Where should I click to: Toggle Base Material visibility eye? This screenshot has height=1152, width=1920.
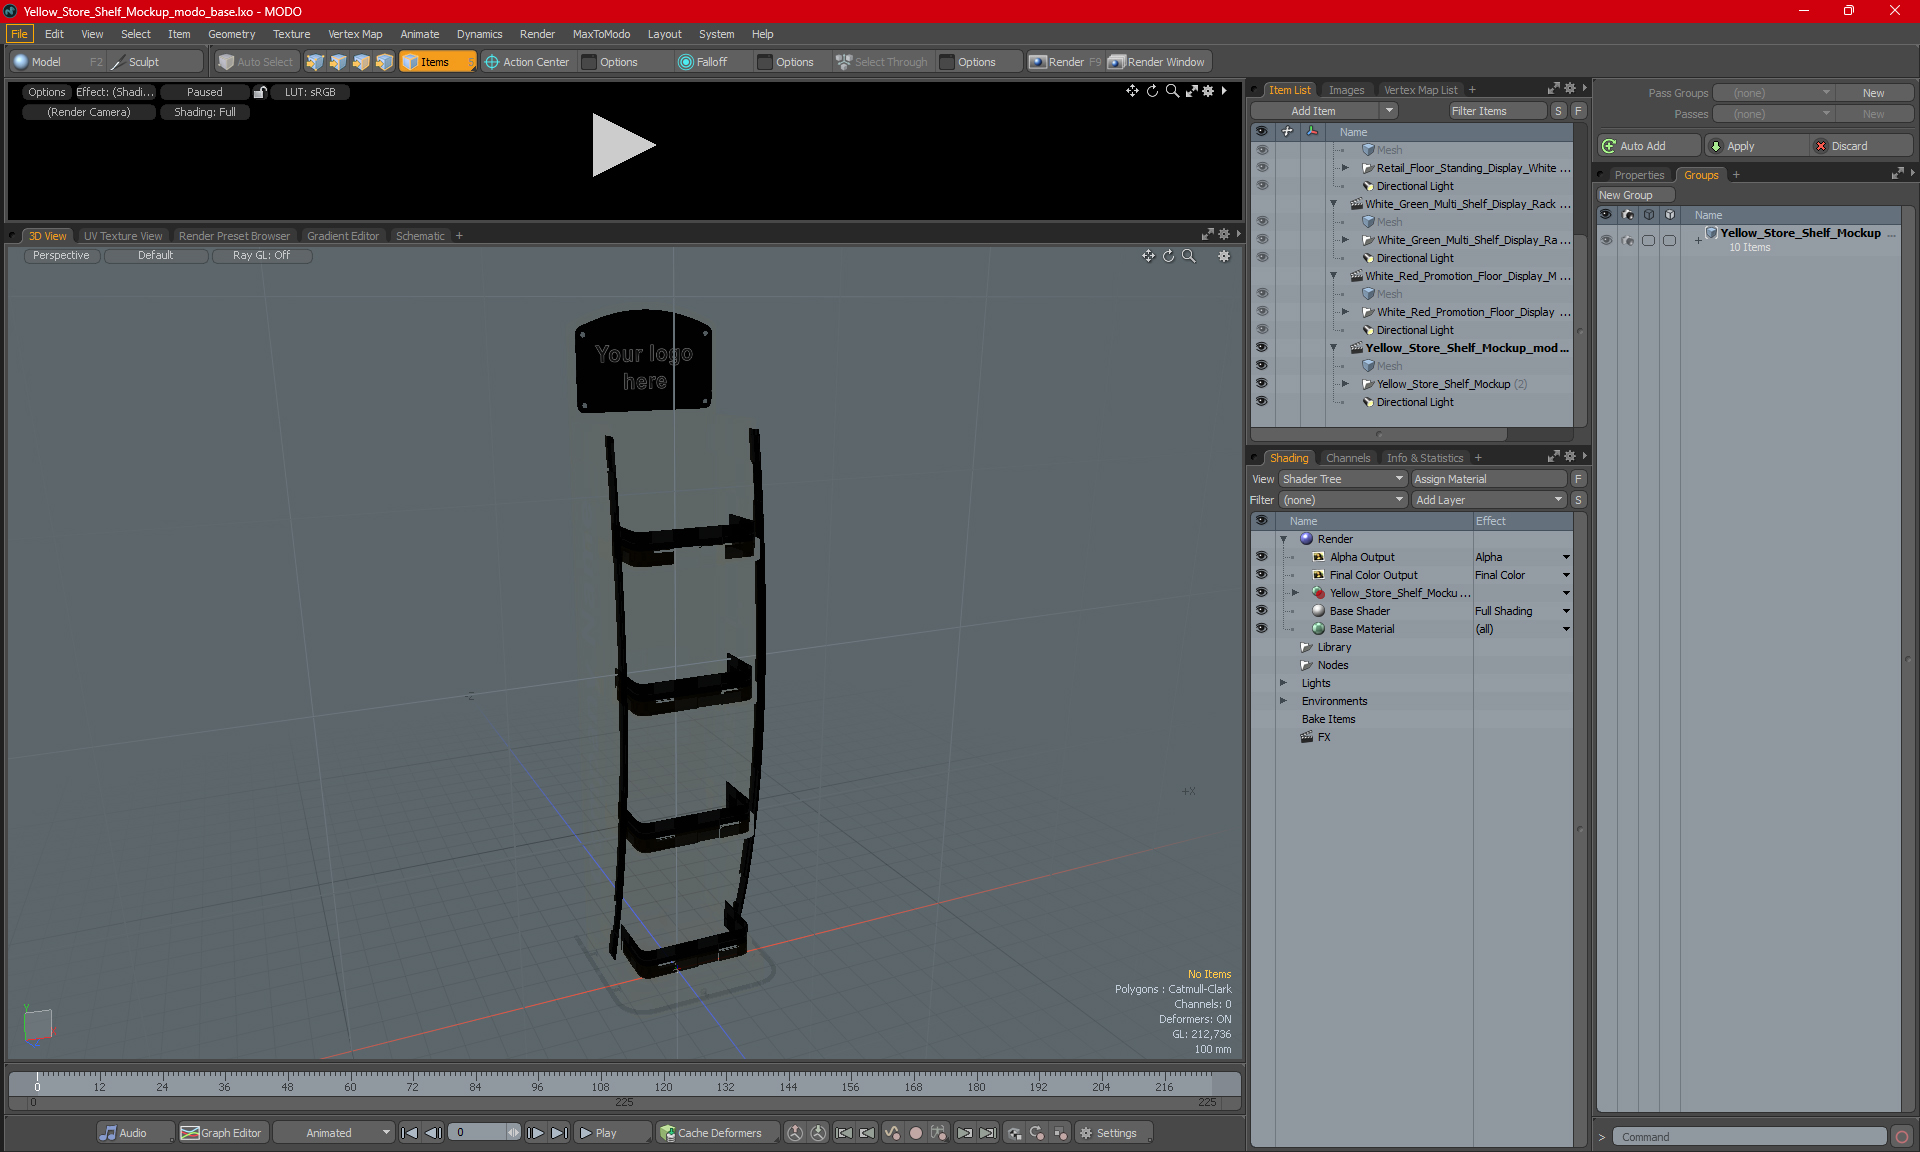click(x=1261, y=629)
